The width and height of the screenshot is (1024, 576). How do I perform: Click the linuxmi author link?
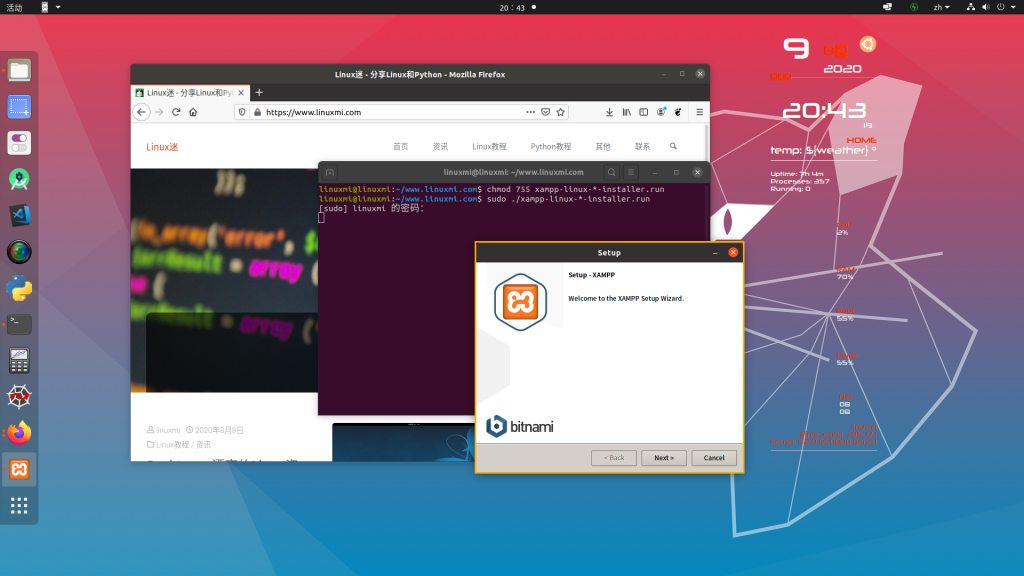tap(168, 430)
